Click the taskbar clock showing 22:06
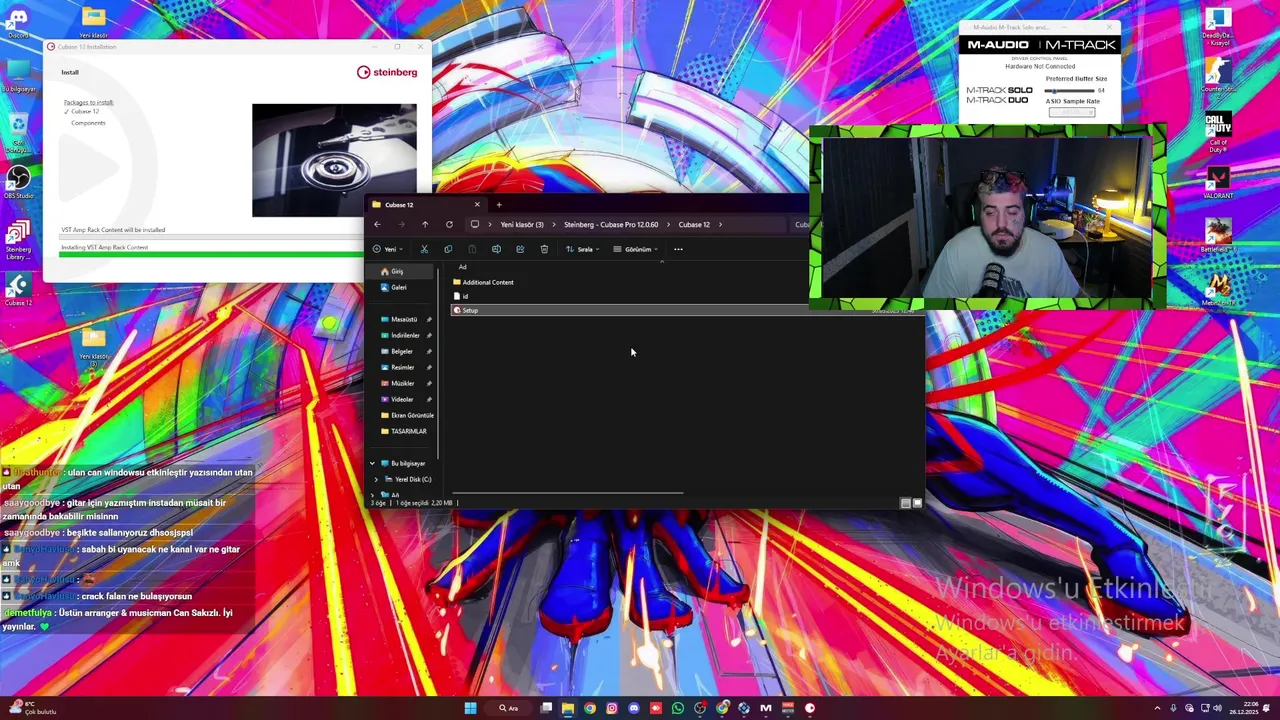The image size is (1280, 720). point(1245,708)
